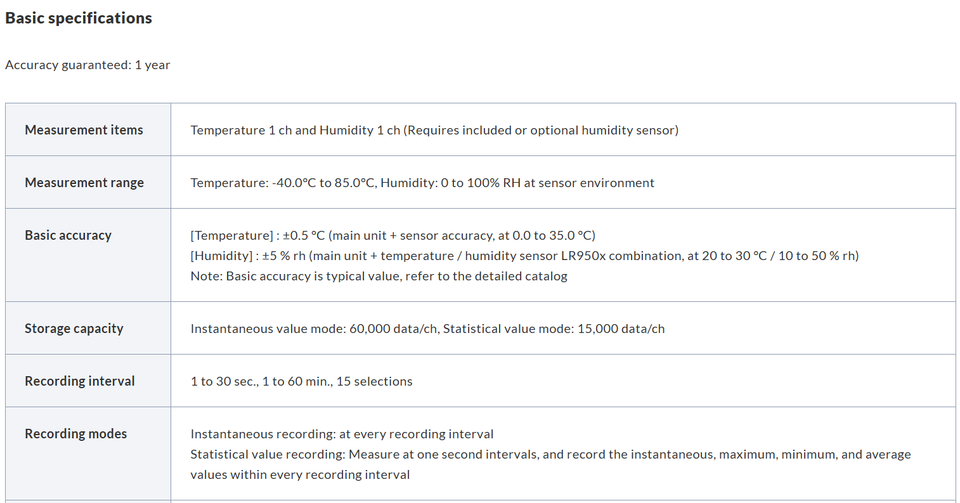
Task: Click the Instantaneous recording description line
Action: [342, 434]
